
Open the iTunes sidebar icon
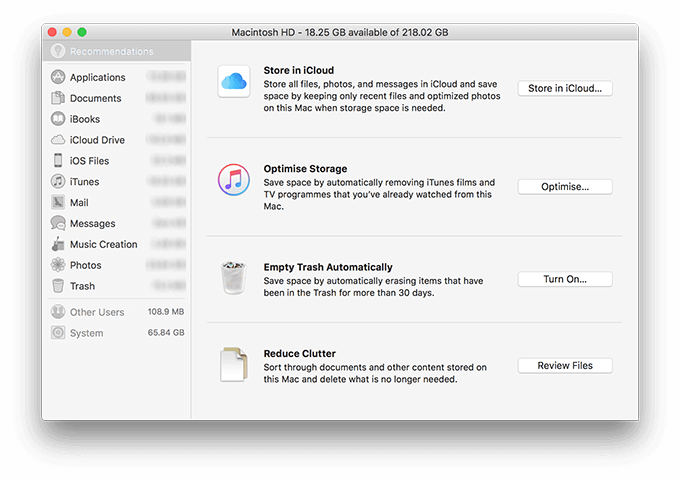[x=58, y=182]
